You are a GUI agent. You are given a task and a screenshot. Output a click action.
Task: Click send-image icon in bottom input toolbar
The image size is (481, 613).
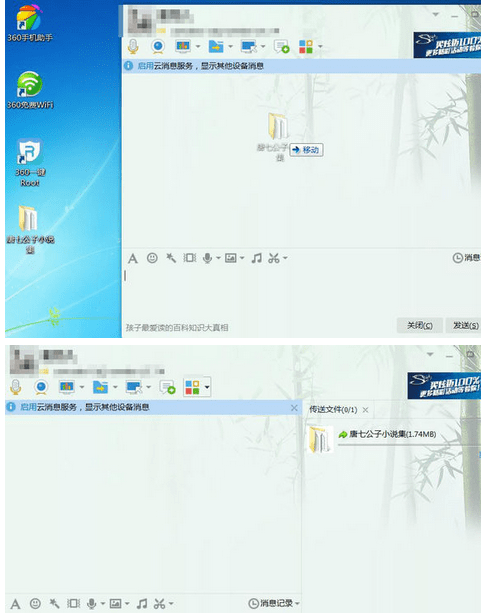tap(115, 604)
